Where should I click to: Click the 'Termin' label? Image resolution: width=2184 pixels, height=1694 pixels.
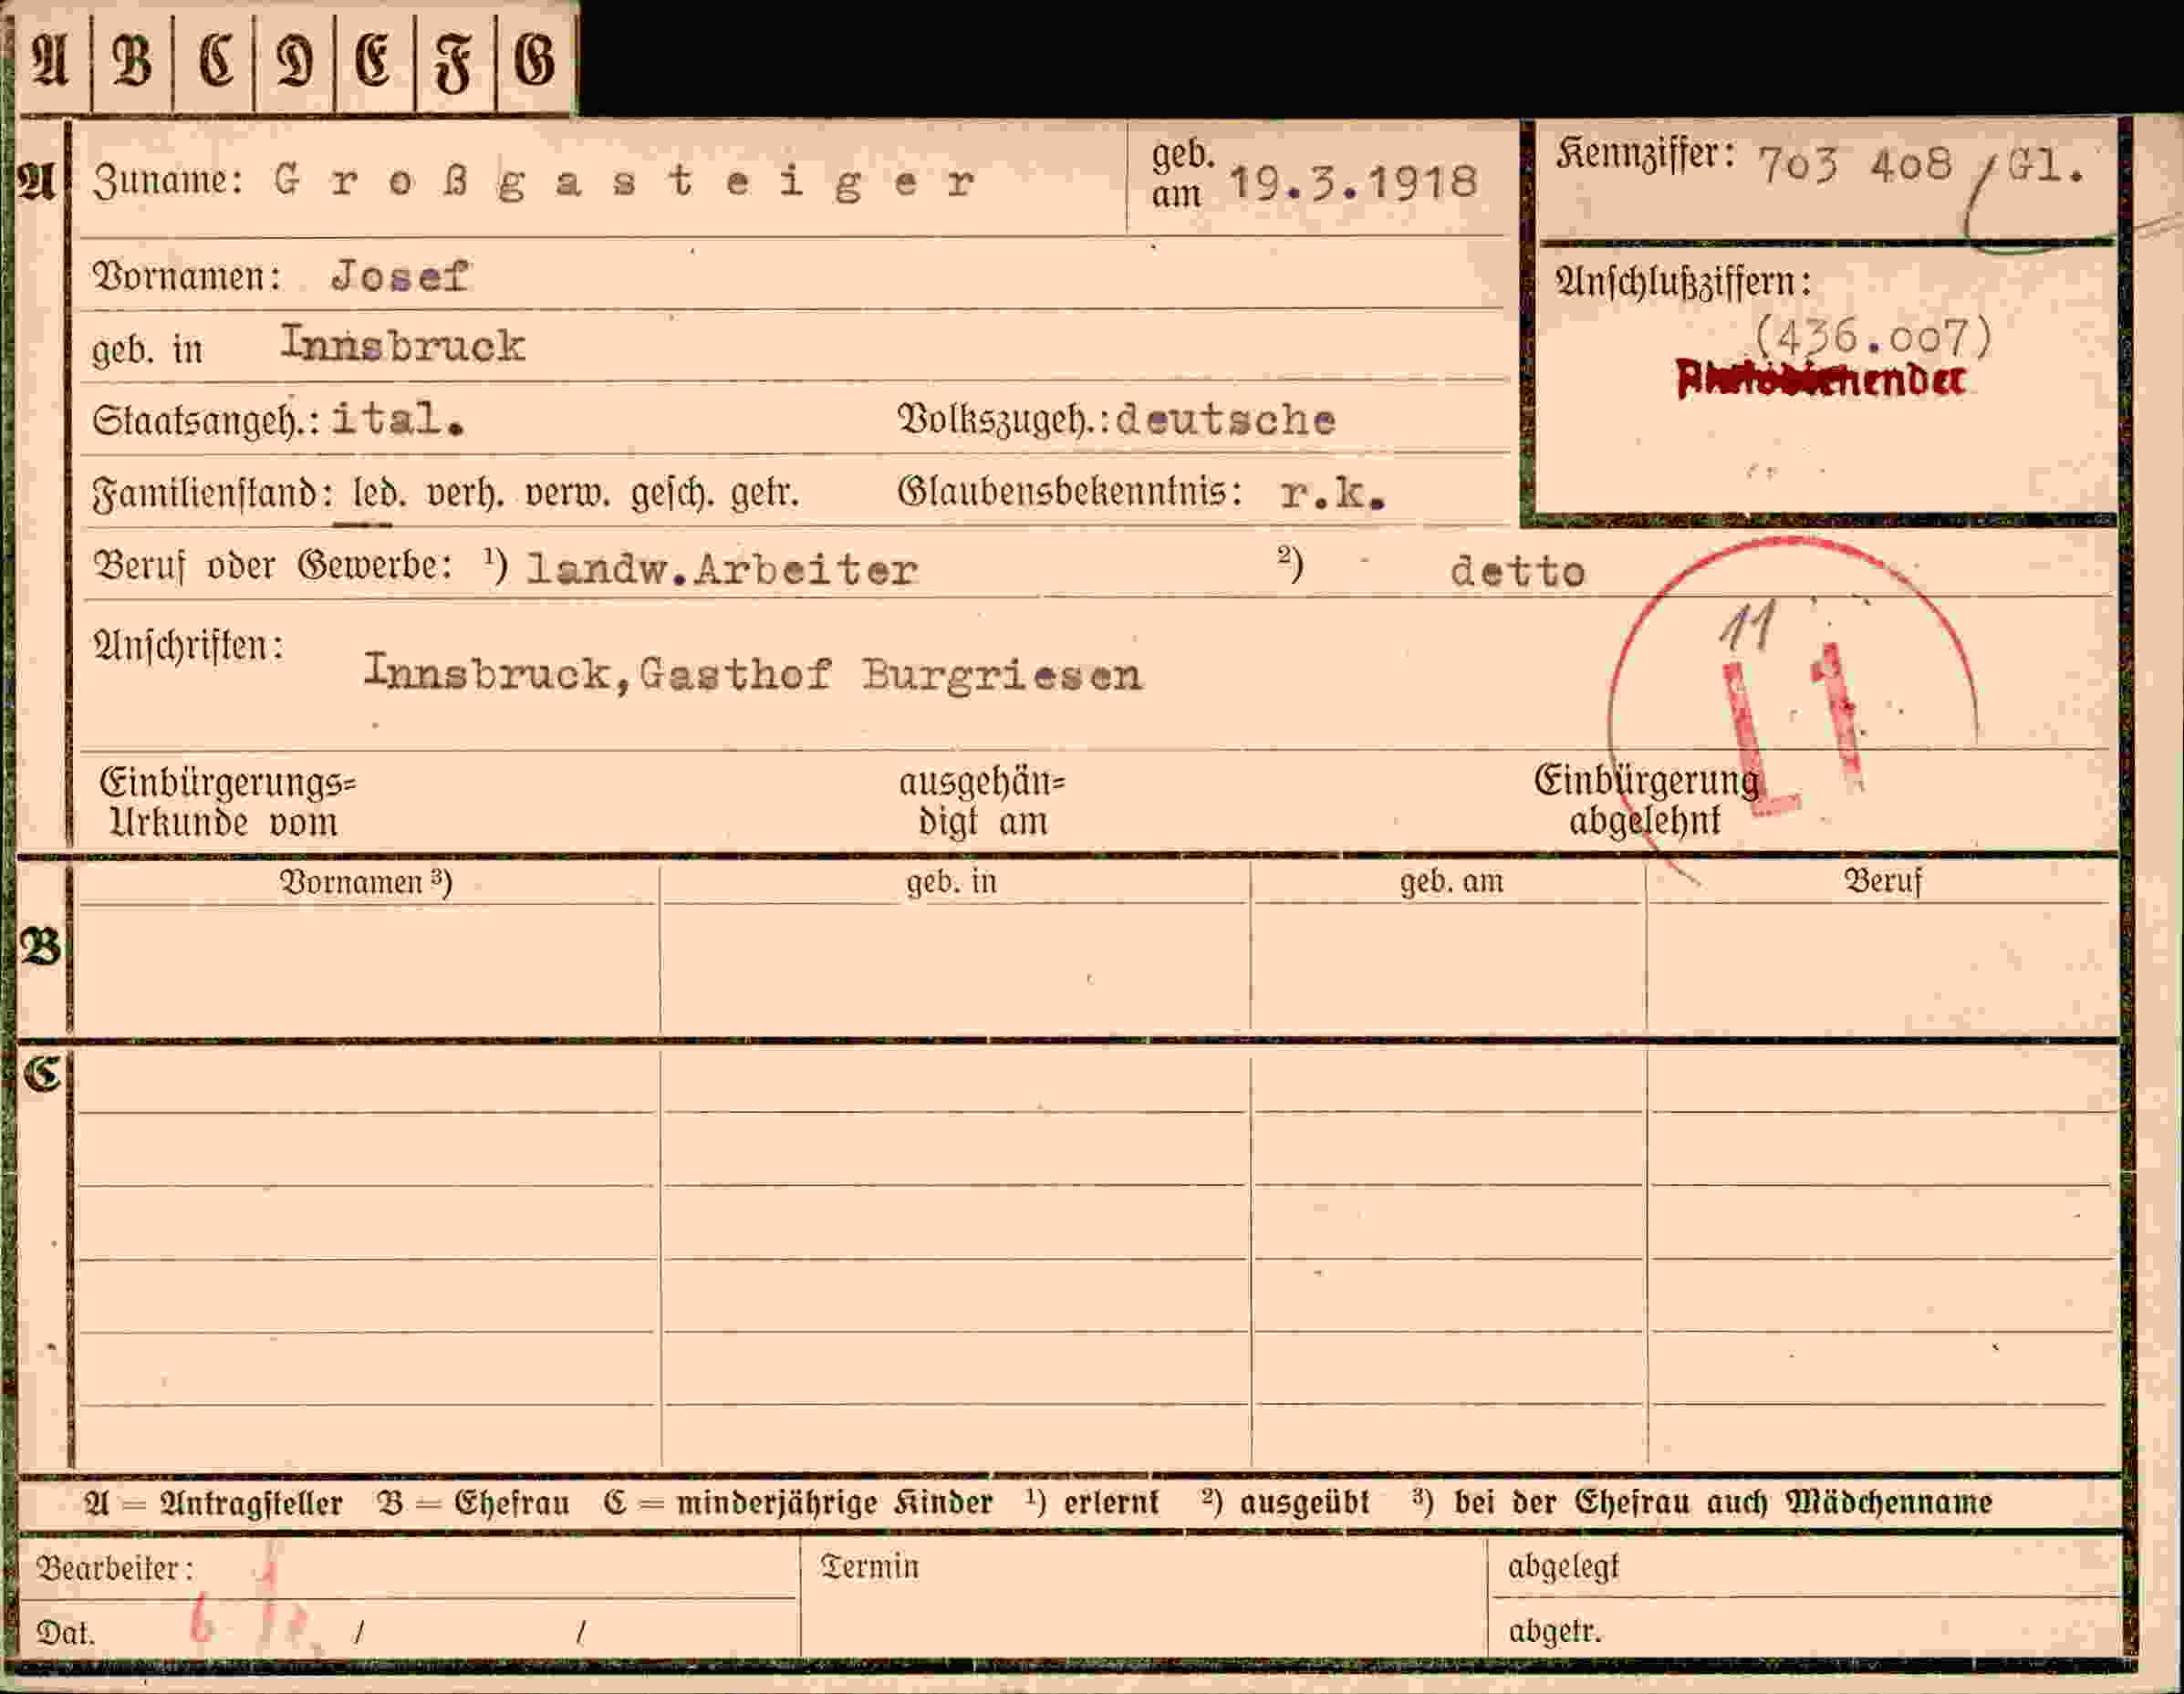point(868,1566)
